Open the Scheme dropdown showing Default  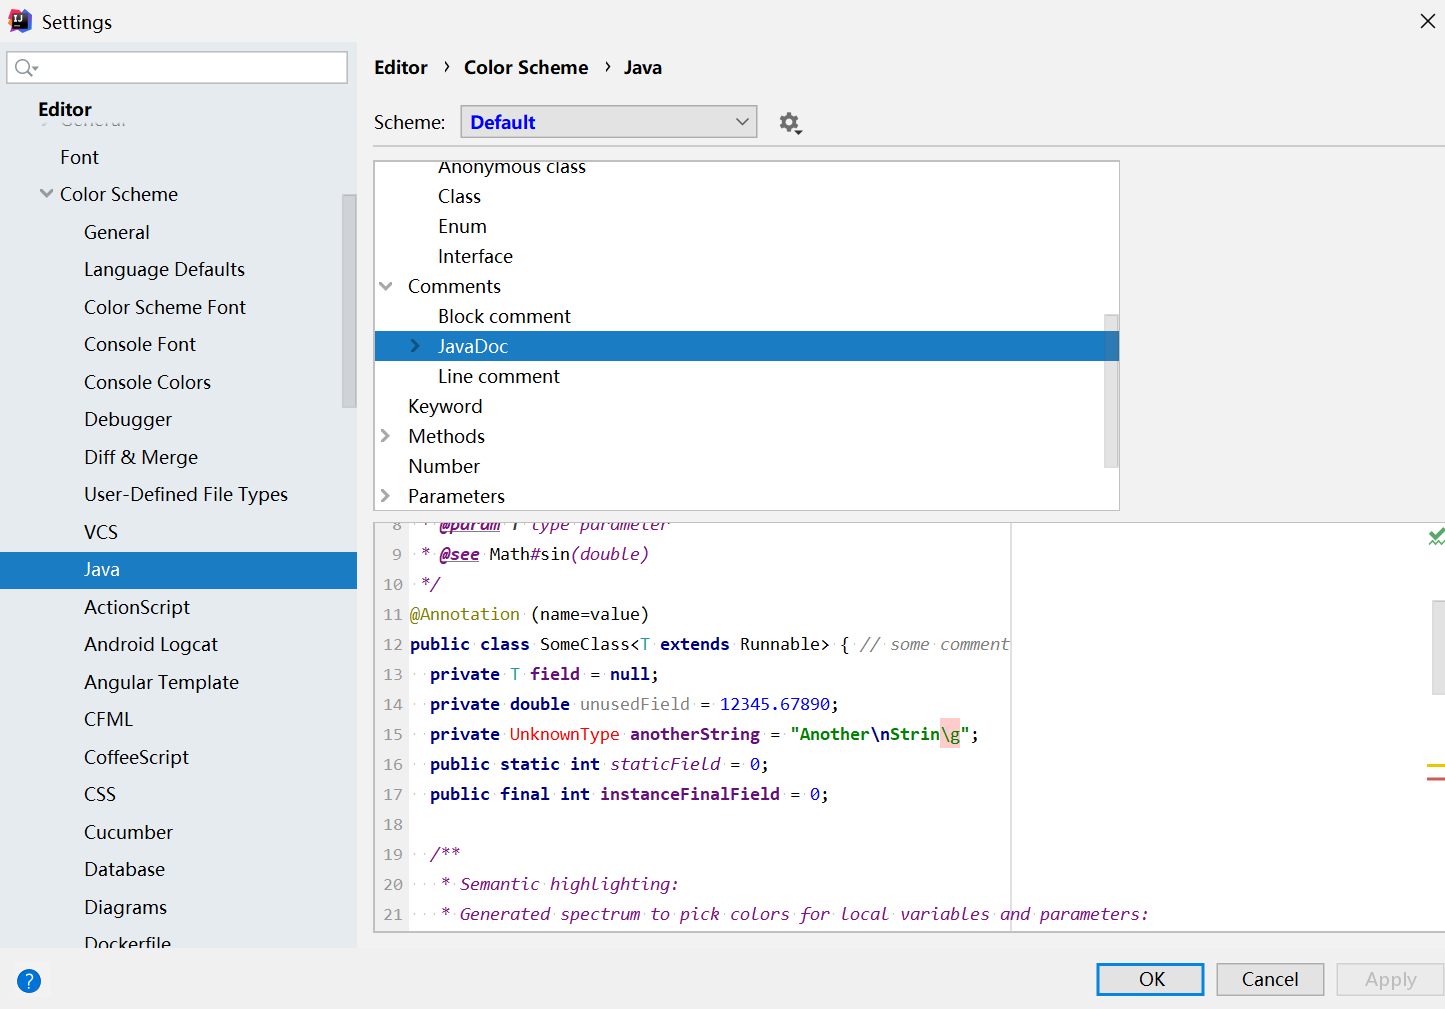tap(608, 122)
